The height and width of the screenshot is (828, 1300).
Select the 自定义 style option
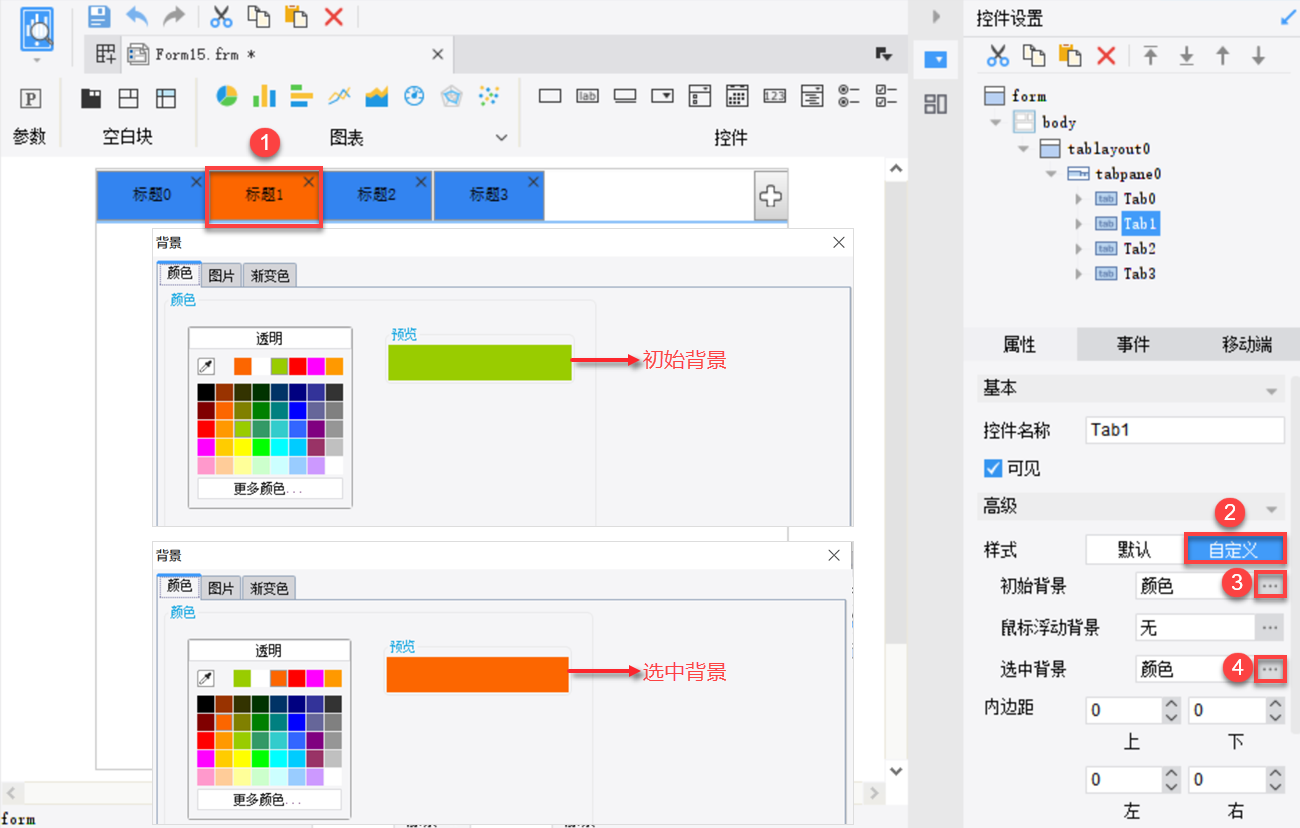[1235, 549]
